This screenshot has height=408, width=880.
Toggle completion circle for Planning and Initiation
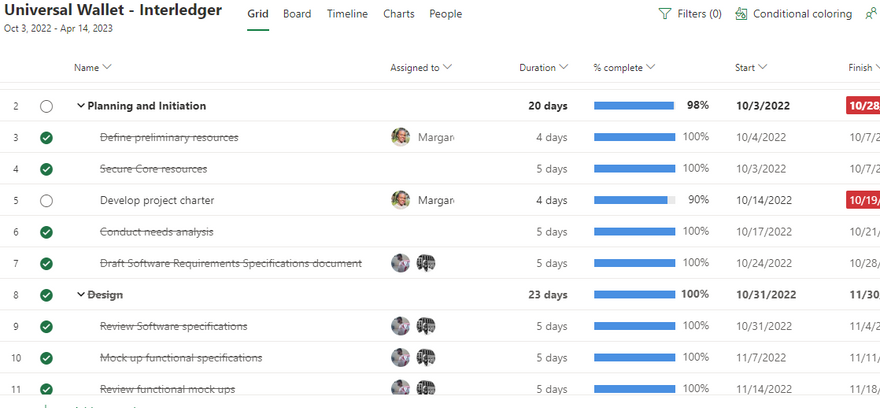point(46,106)
